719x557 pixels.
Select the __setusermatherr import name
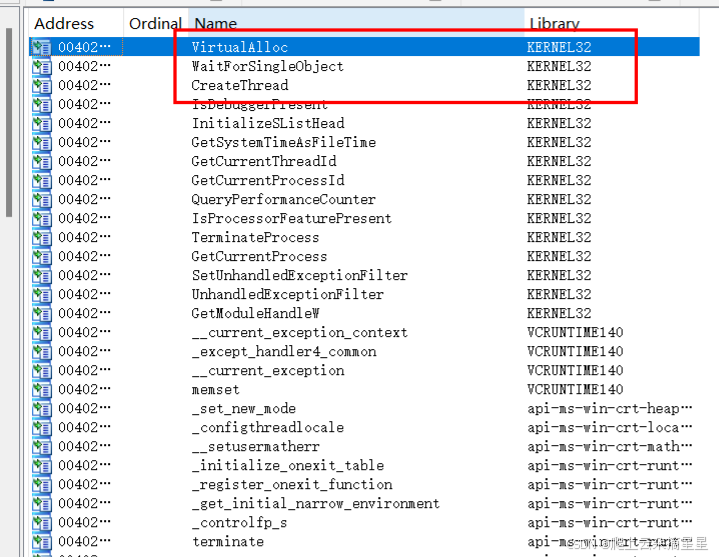pyautogui.click(x=256, y=447)
